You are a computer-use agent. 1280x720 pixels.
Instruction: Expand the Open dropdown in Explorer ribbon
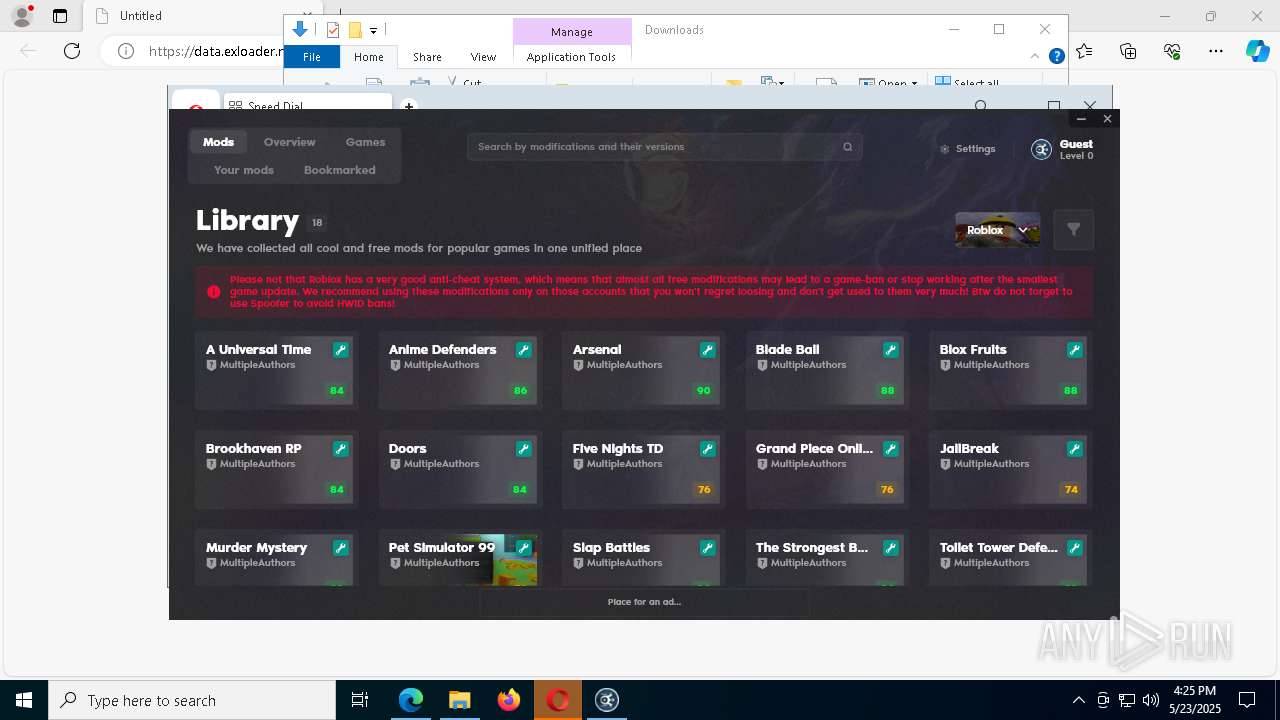pos(914,84)
